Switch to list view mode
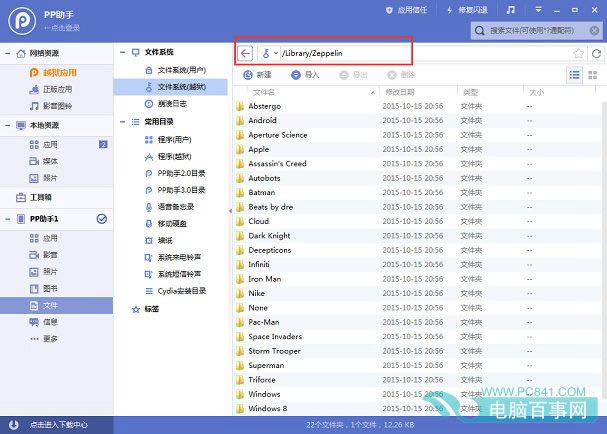607x434 pixels. point(574,75)
